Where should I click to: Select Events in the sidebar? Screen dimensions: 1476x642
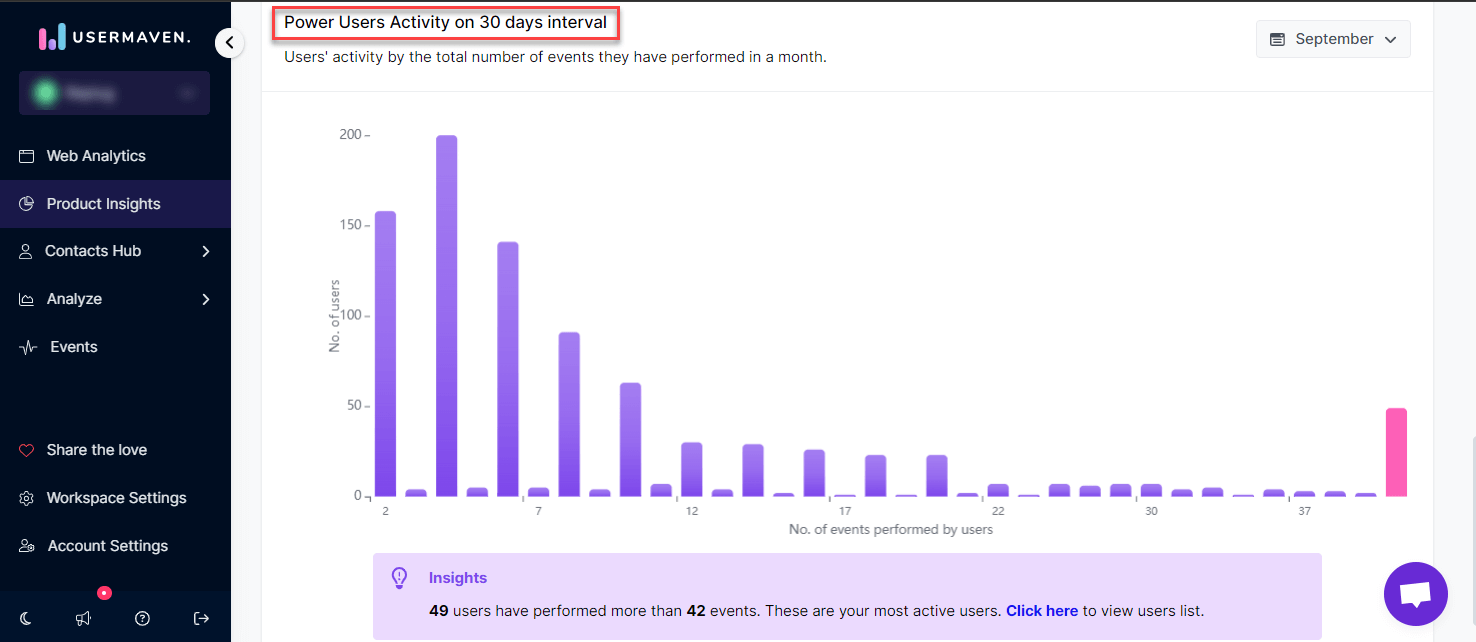pyautogui.click(x=71, y=346)
